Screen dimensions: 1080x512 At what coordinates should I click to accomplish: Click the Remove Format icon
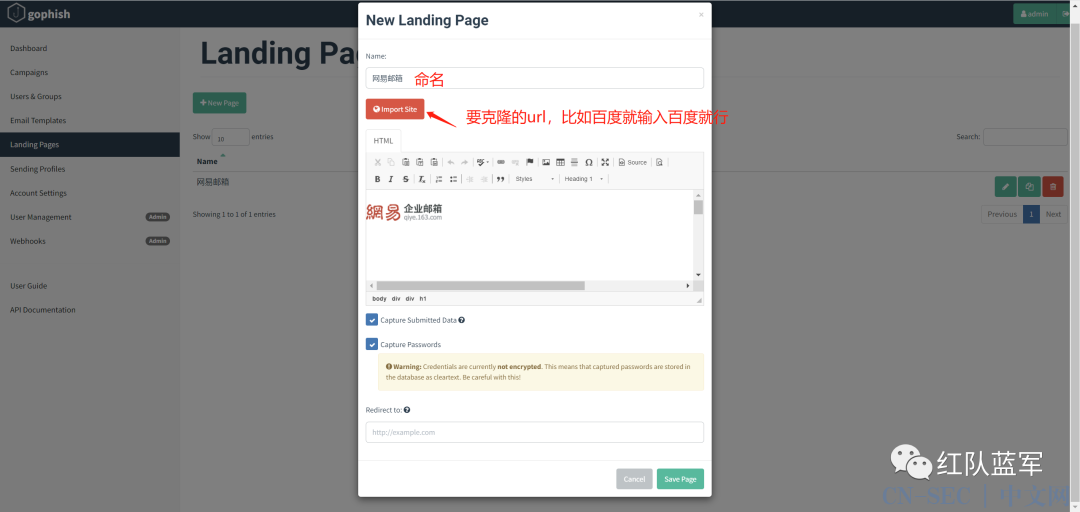point(422,179)
